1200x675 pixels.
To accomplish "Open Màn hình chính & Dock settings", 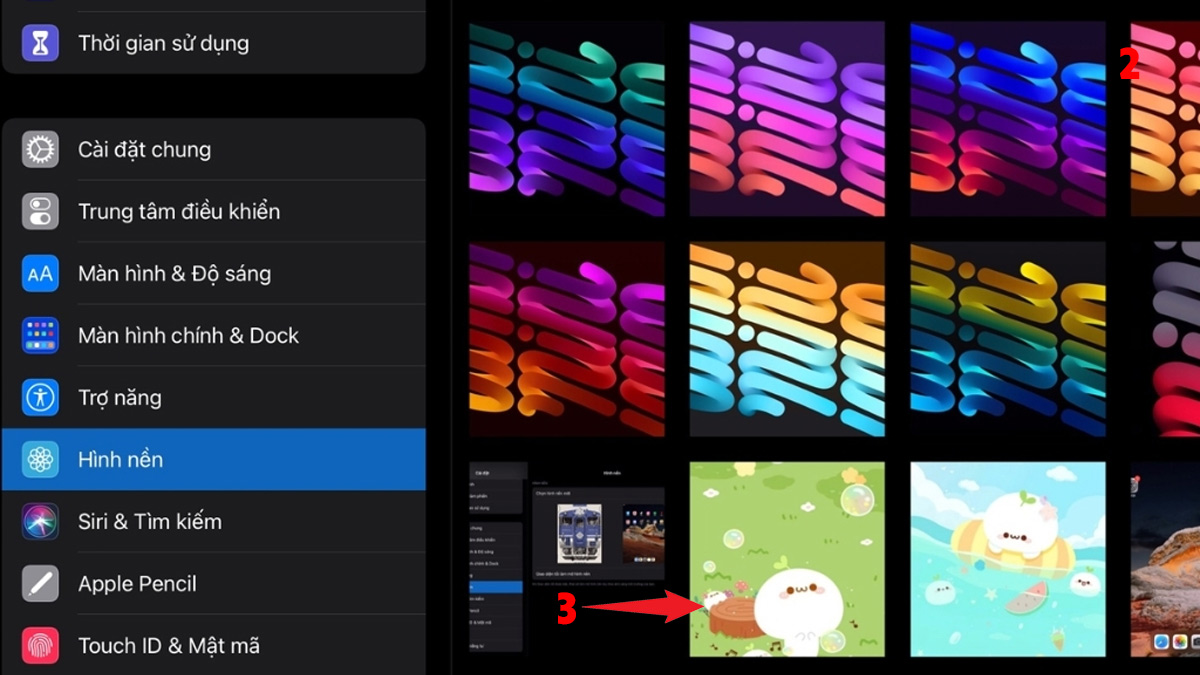I will tap(214, 336).
